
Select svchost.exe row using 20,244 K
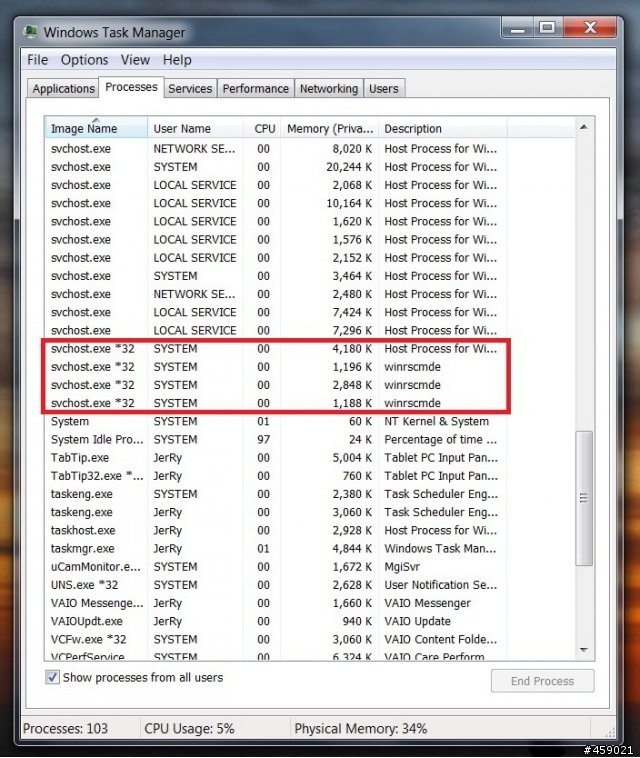276,167
